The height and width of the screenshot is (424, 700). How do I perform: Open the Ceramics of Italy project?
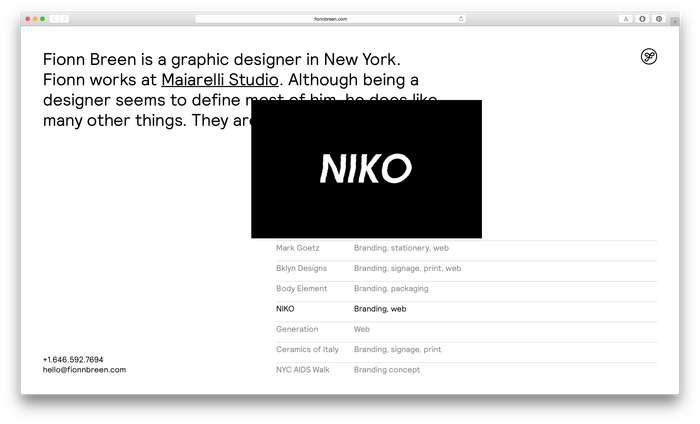(307, 349)
